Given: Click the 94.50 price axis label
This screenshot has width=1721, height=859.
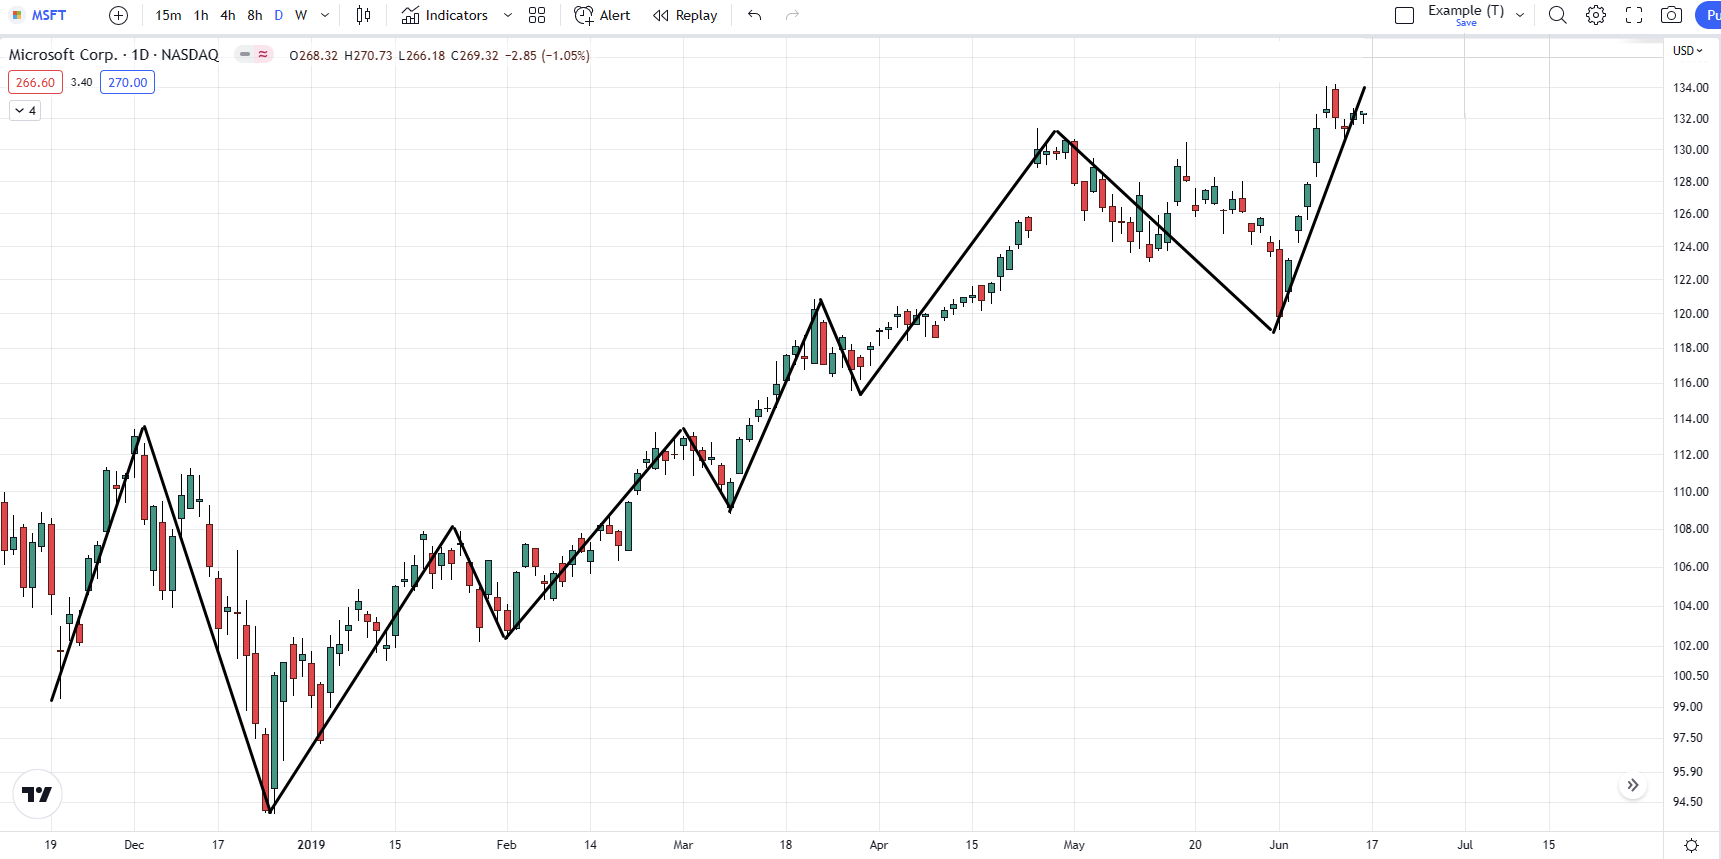Looking at the screenshot, I should [1688, 802].
